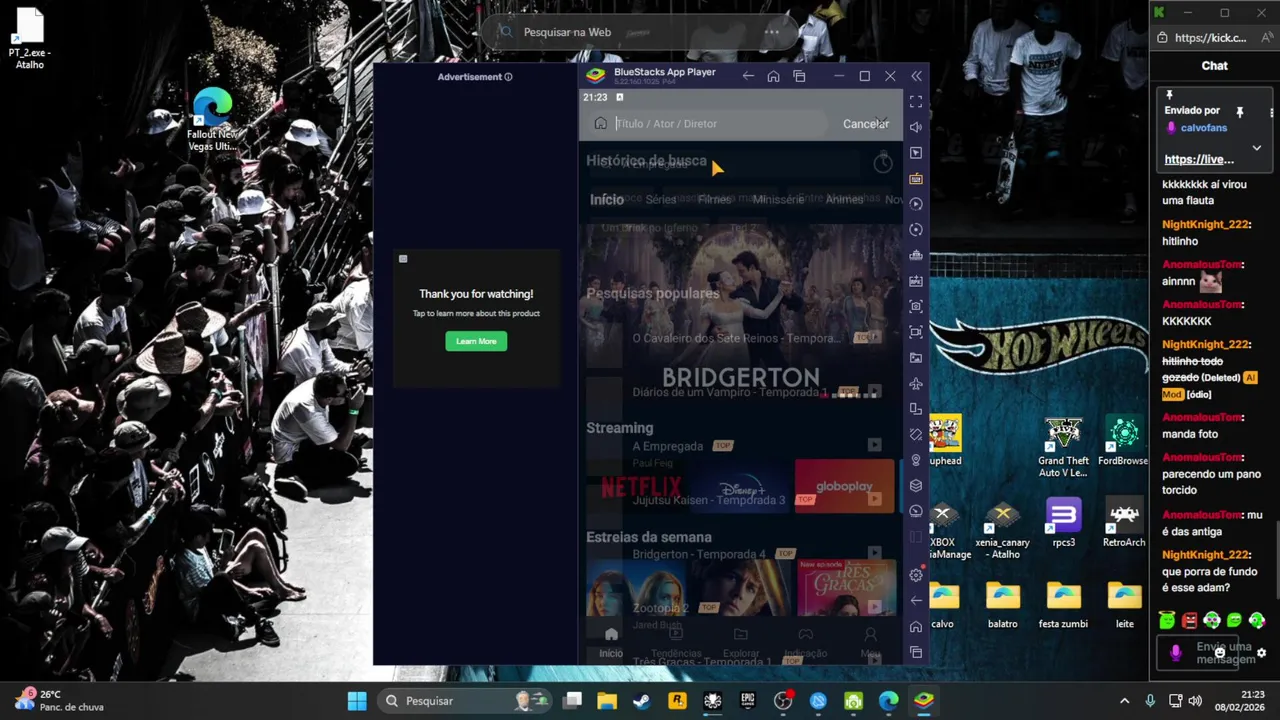The image size is (1280, 720).
Task: Open Tendências in bottom navigation
Action: coord(676,642)
